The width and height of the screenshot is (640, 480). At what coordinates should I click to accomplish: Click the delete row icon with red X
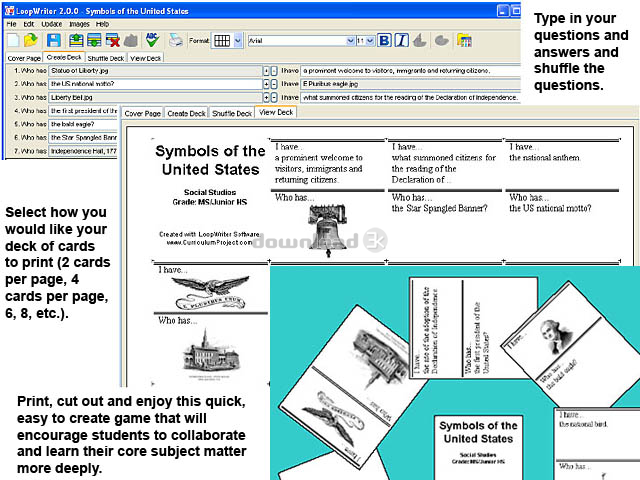coord(112,40)
